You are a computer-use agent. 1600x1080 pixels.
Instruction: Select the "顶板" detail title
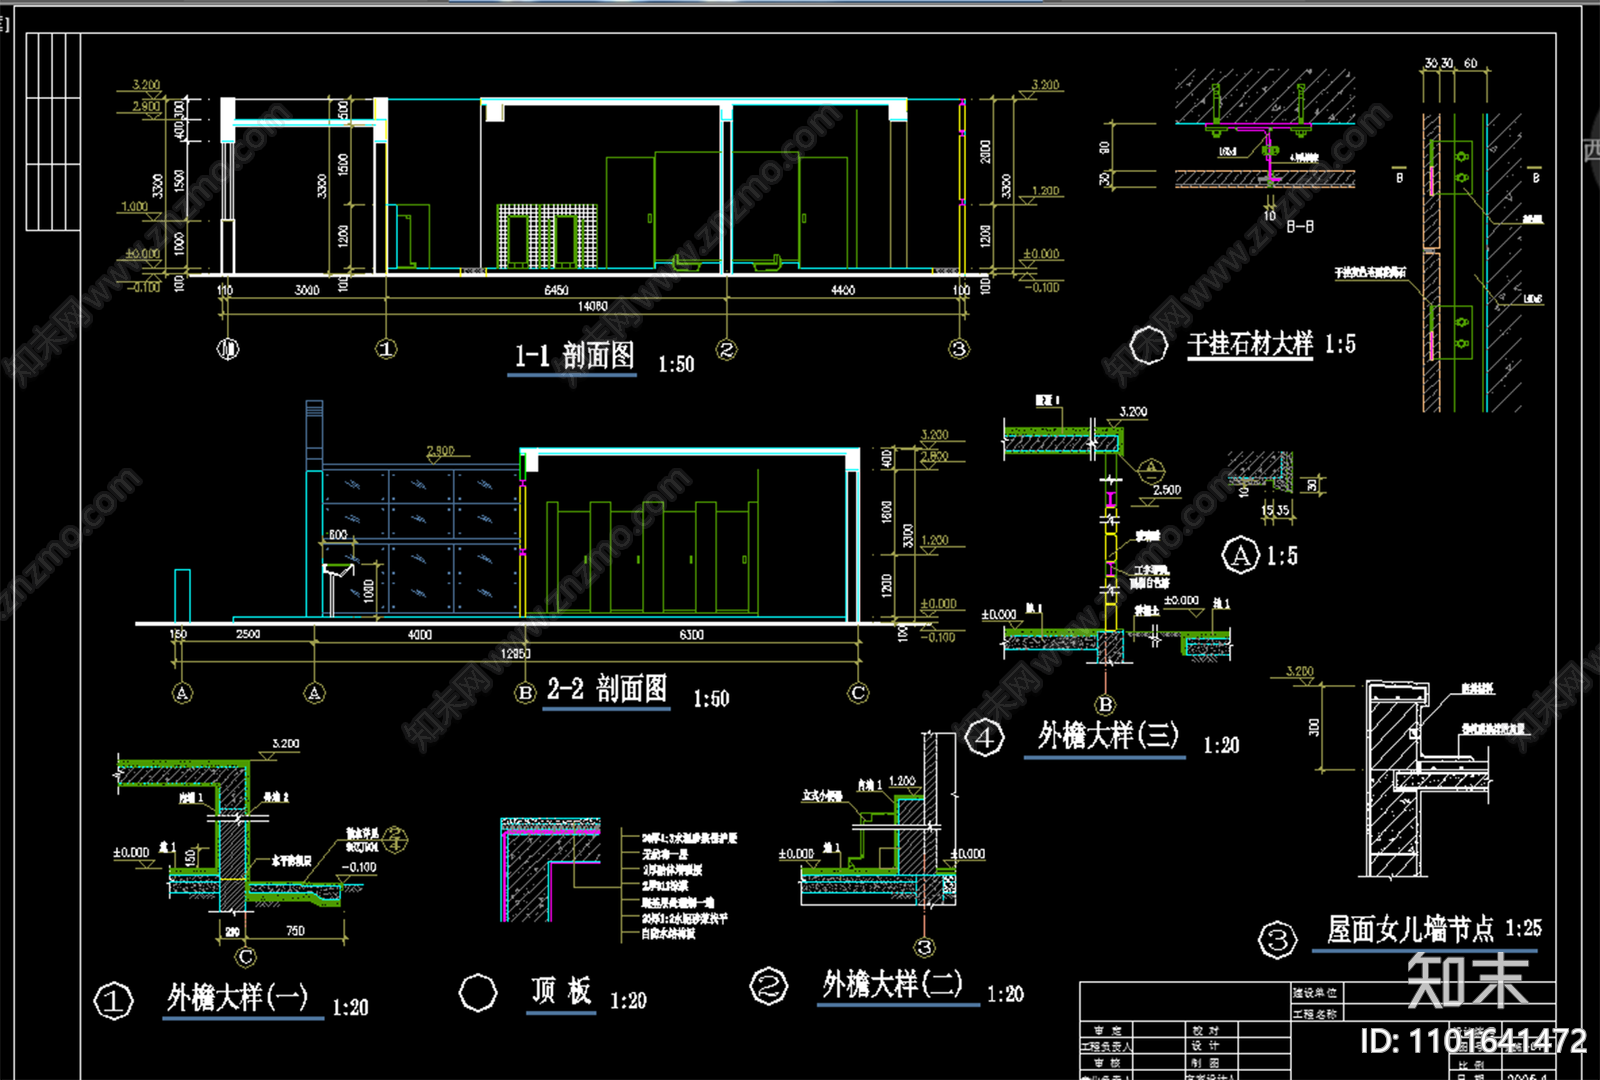point(561,991)
